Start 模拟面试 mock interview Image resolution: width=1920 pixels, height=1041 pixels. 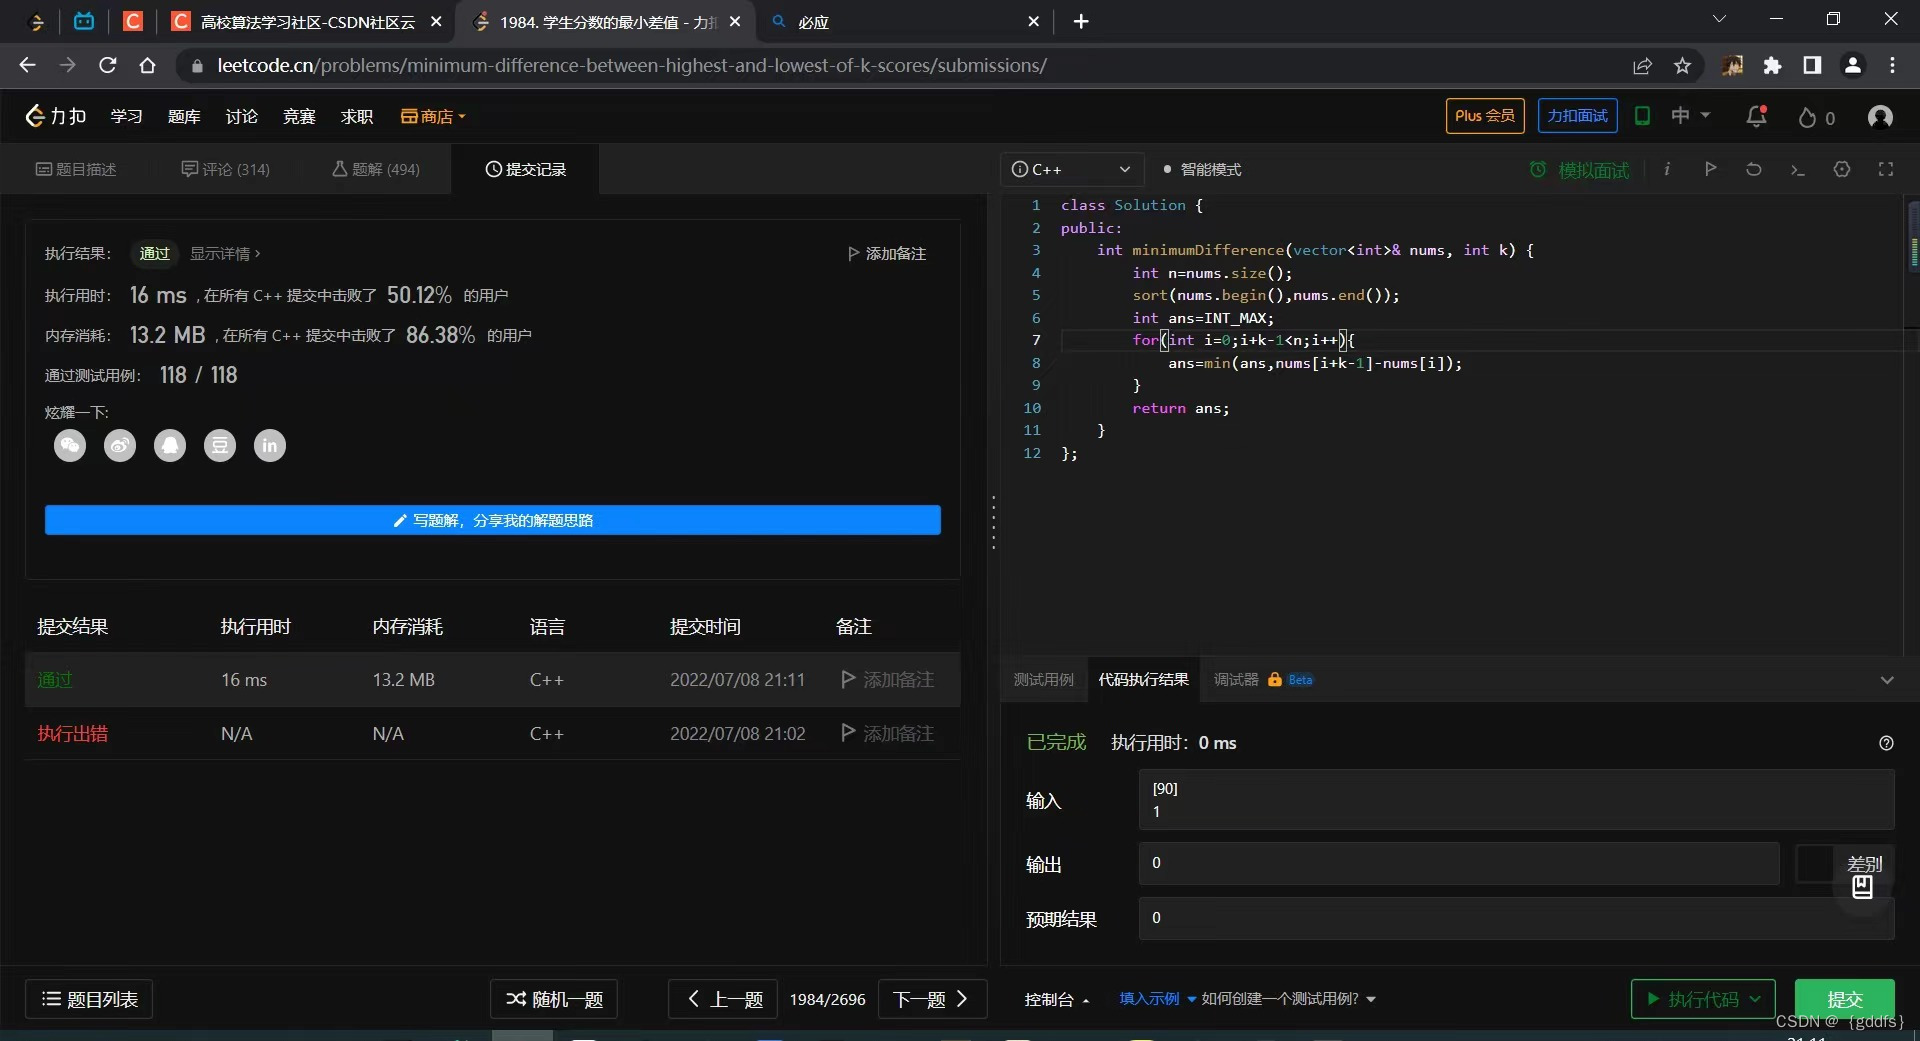tap(1581, 170)
